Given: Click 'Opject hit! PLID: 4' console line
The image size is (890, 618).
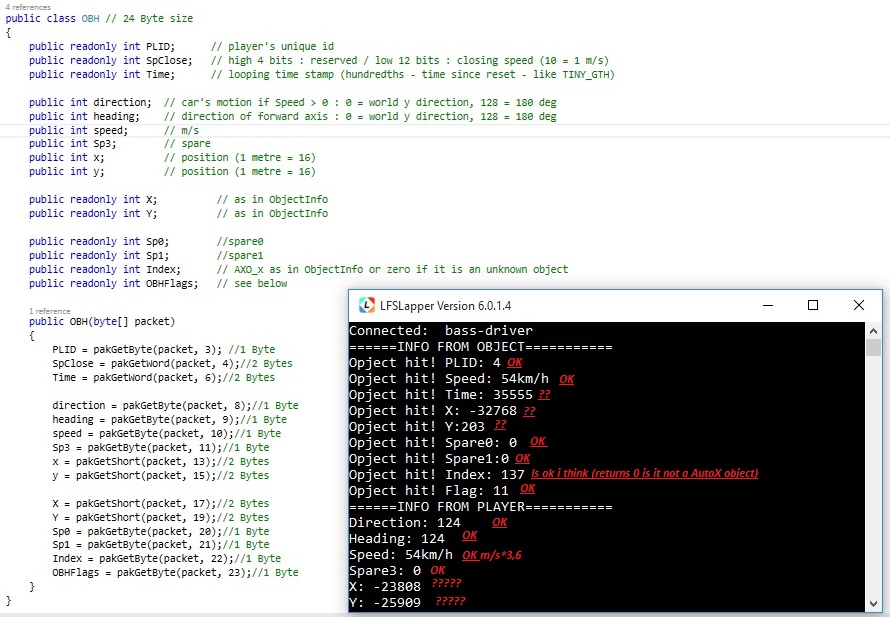Looking at the screenshot, I should coord(425,363).
